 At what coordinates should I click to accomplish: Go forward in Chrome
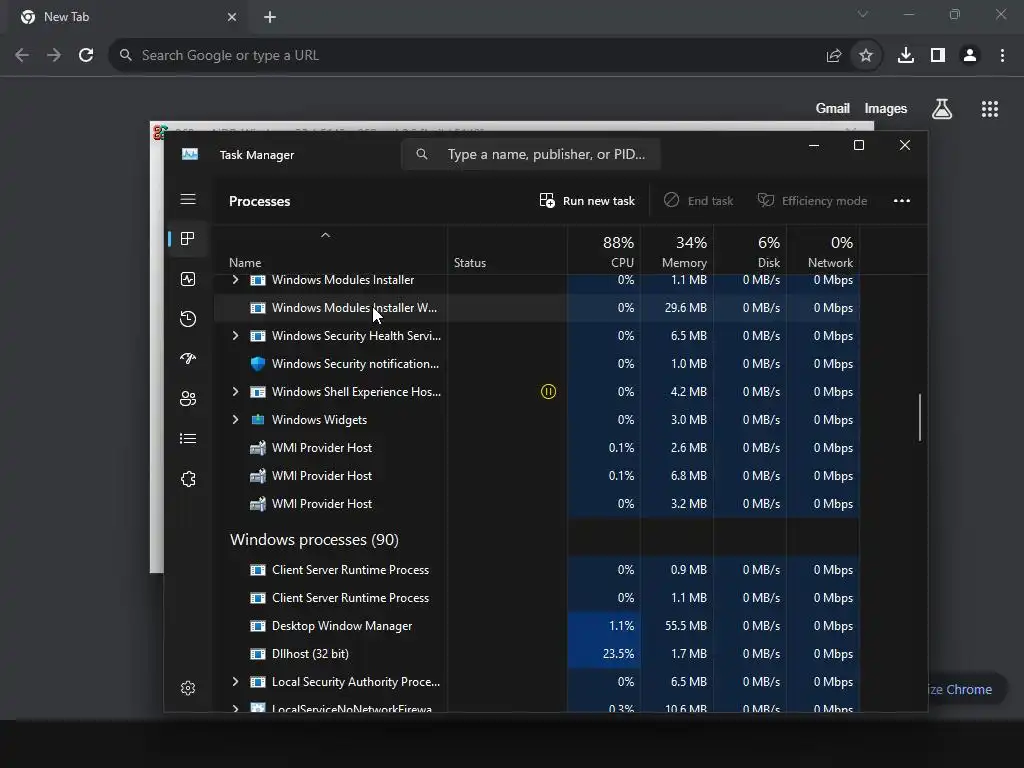click(x=54, y=56)
